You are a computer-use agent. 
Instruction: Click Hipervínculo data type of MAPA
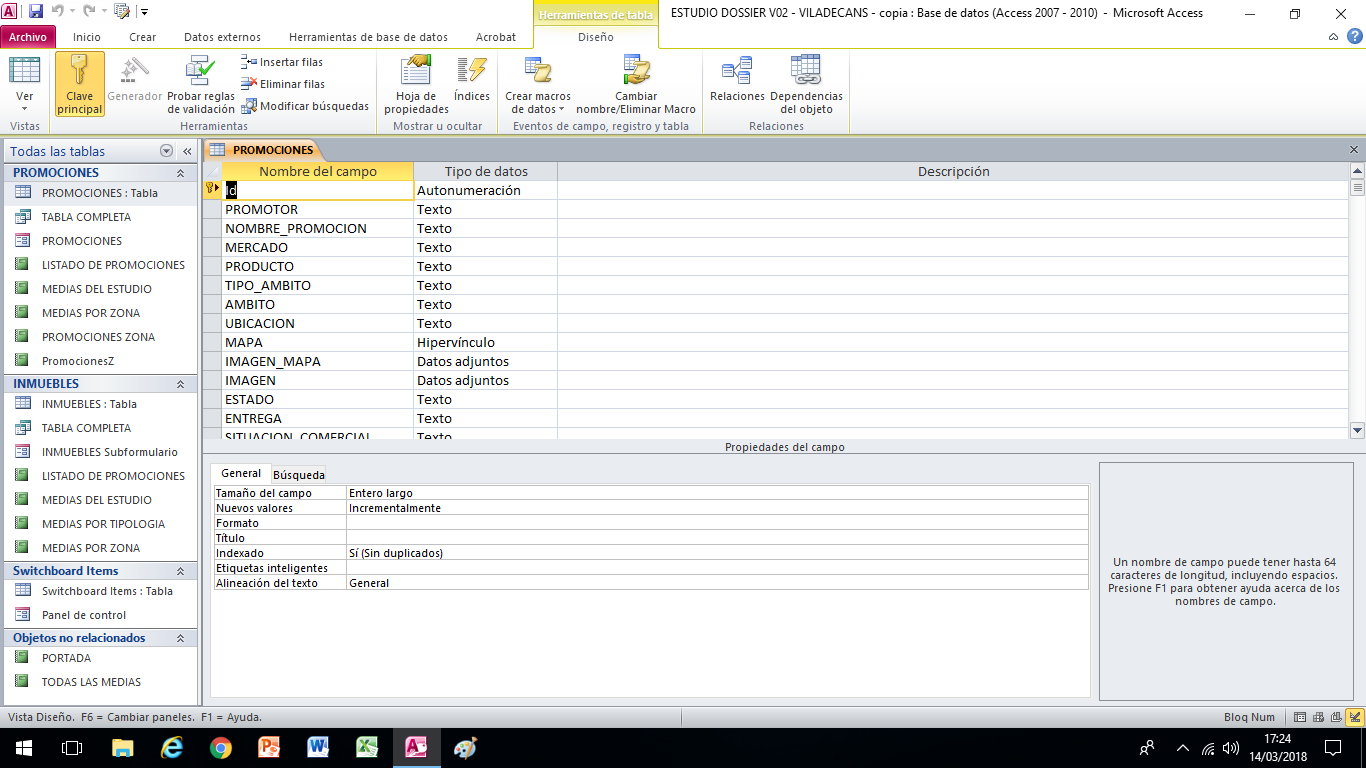point(485,343)
